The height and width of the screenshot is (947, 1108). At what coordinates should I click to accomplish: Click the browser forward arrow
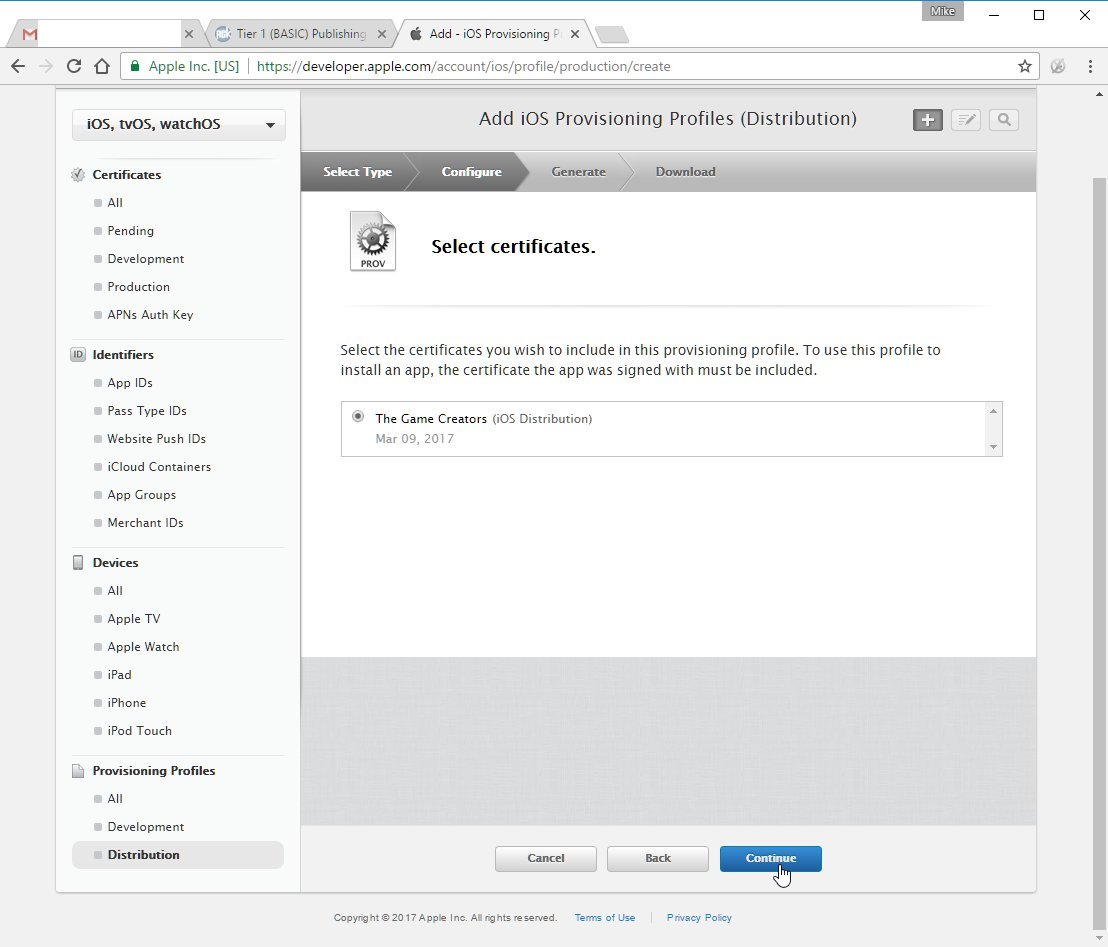46,66
